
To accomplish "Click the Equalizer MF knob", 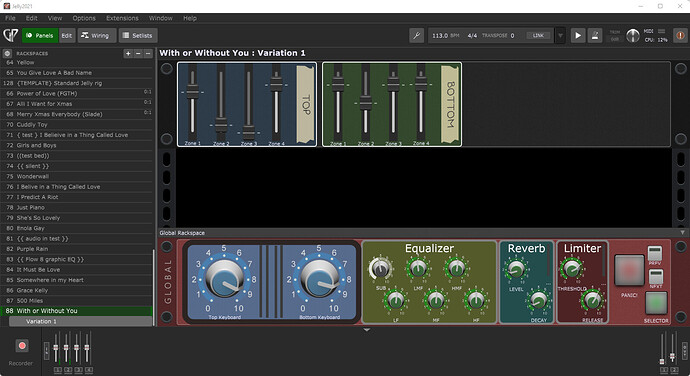I will (435, 301).
